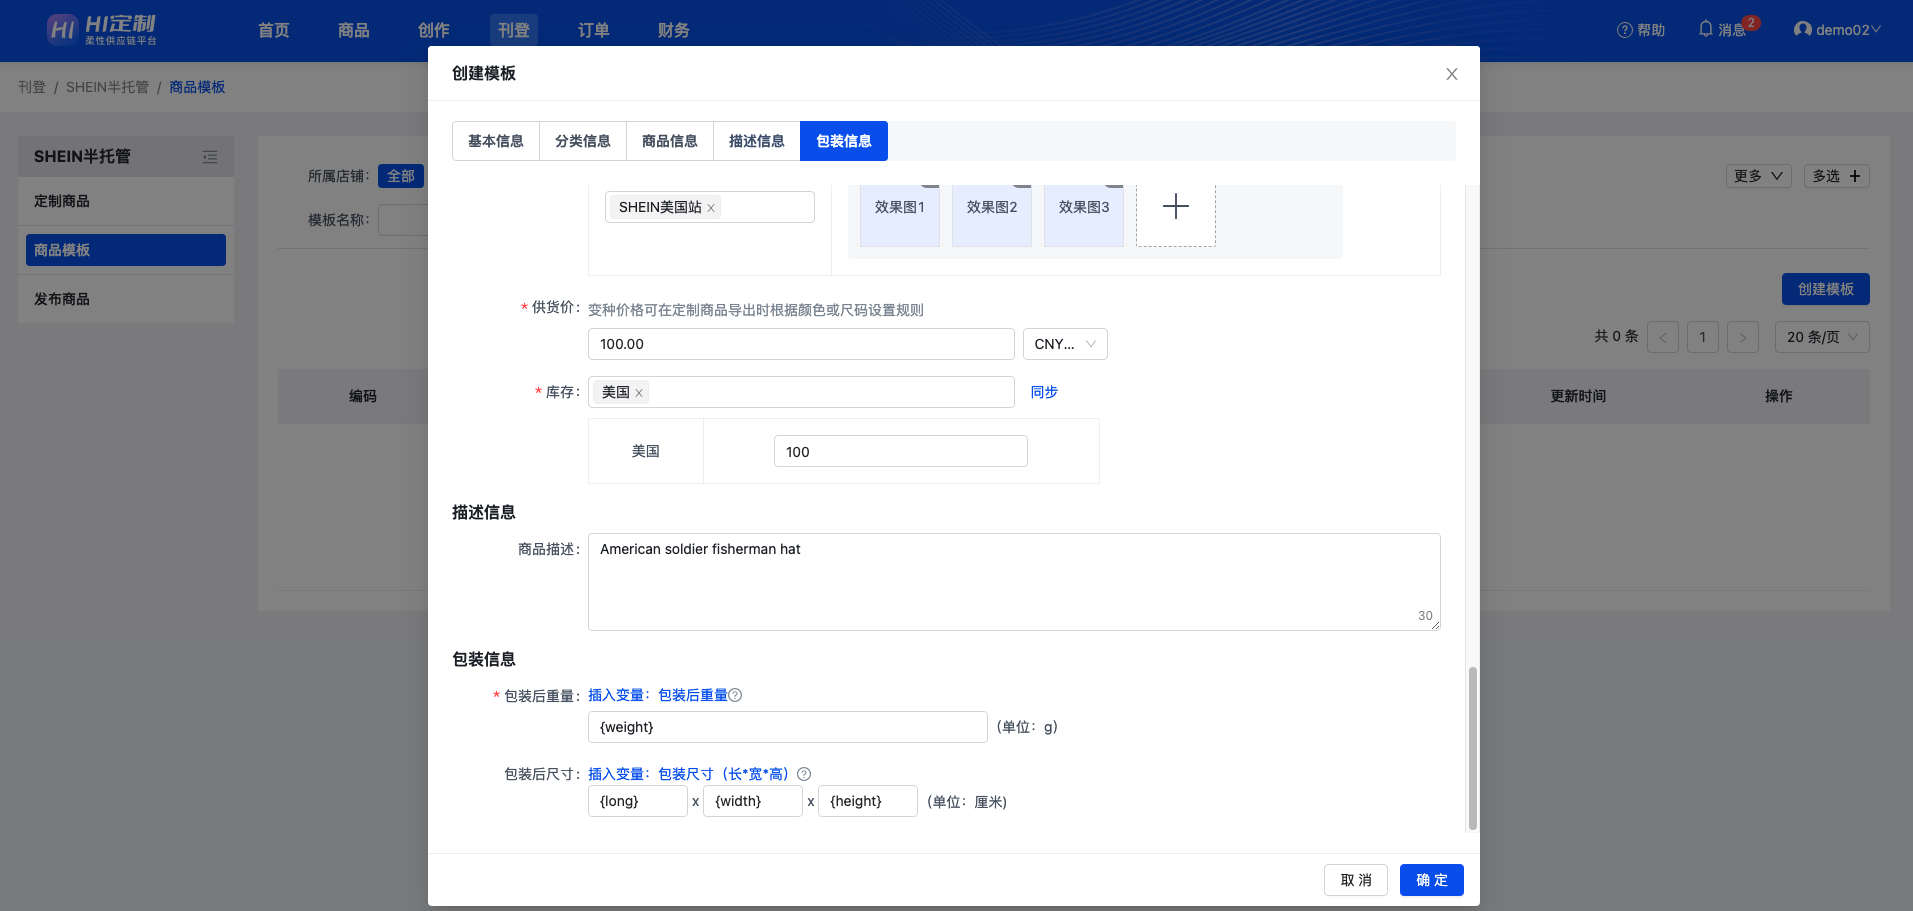Switch to 商品信息 tab
The image size is (1913, 911).
pos(670,141)
